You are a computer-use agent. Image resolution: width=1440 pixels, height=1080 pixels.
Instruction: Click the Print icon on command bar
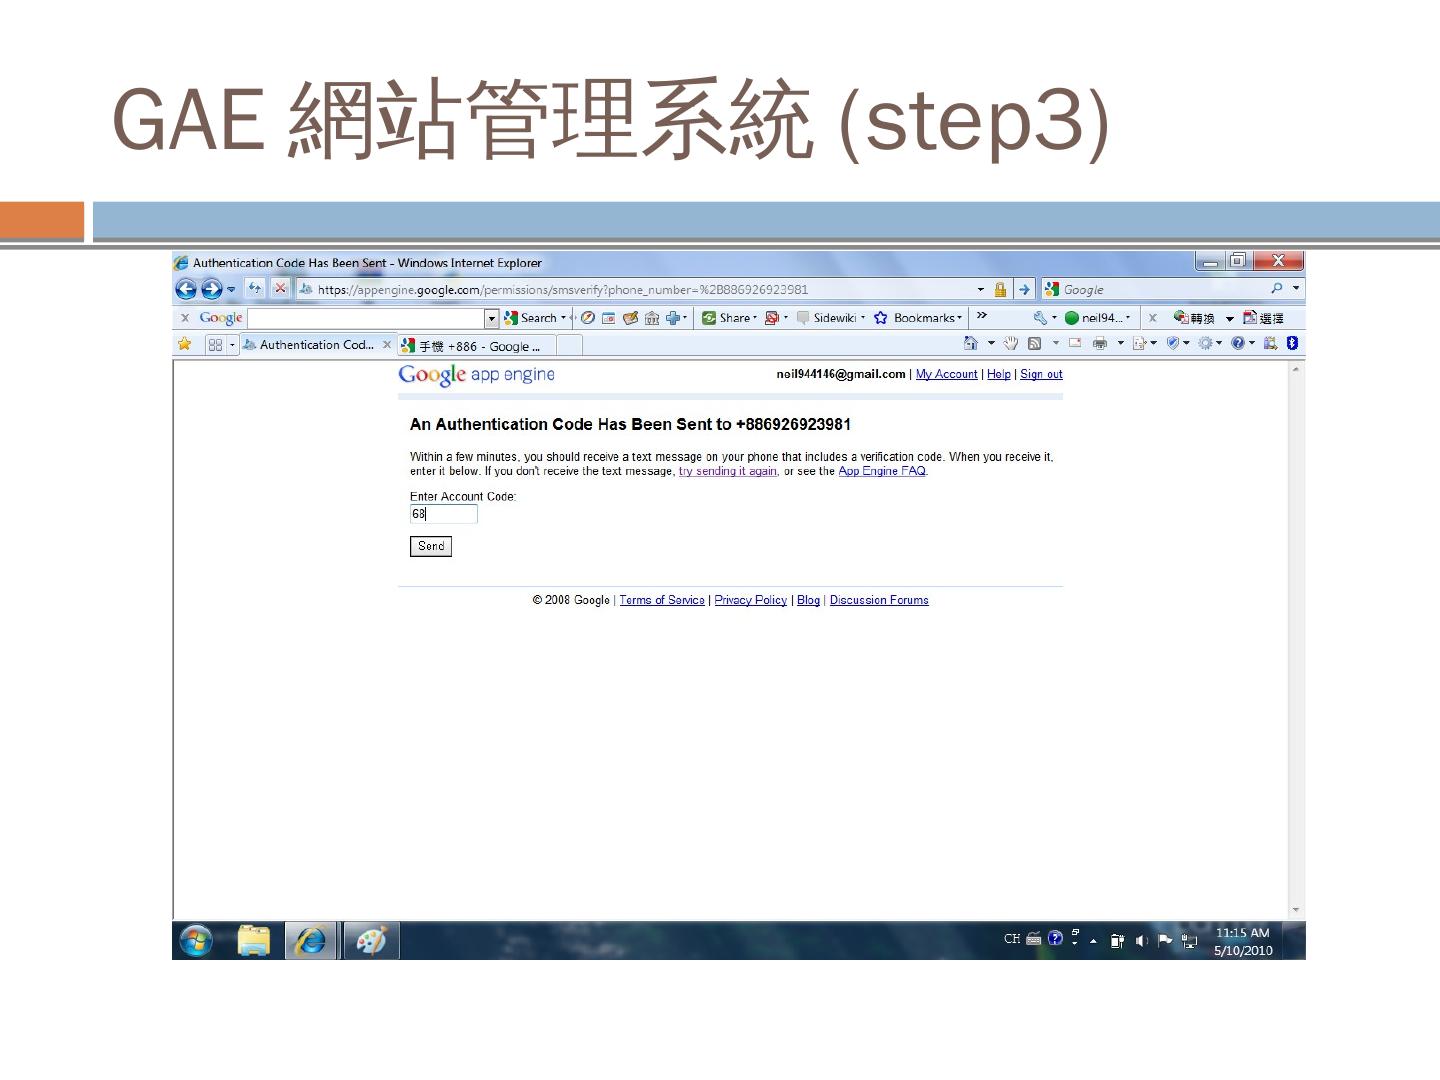pyautogui.click(x=1100, y=343)
